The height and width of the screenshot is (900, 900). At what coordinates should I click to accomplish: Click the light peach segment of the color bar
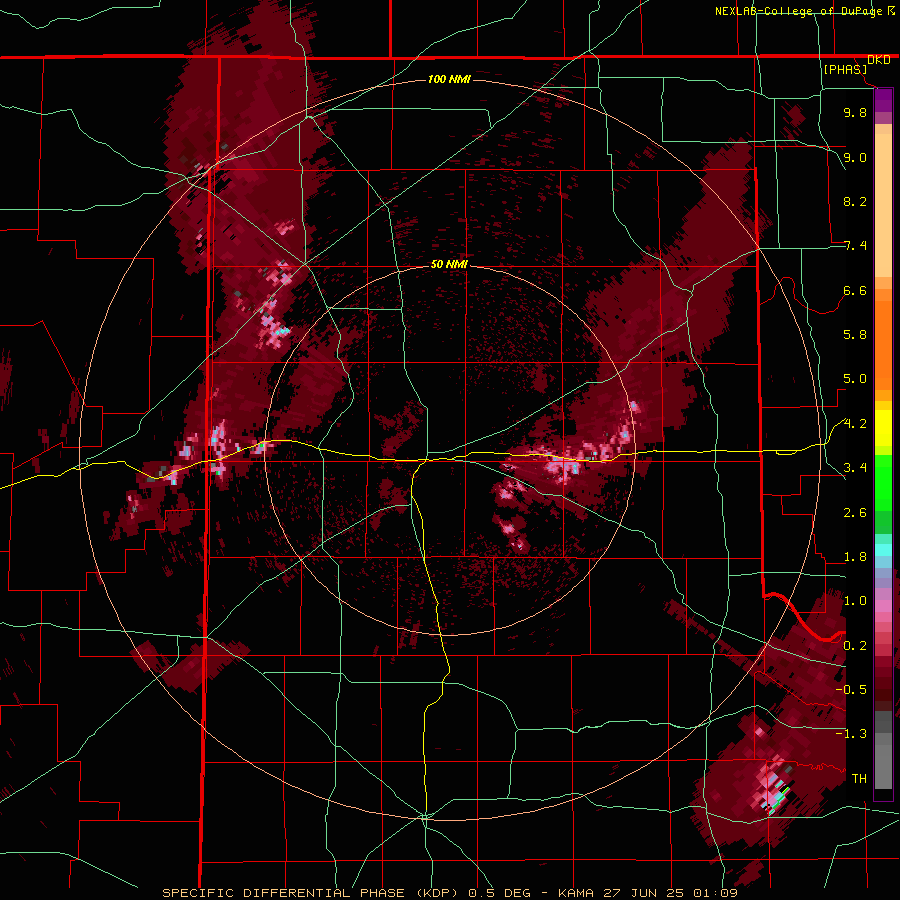(883, 207)
